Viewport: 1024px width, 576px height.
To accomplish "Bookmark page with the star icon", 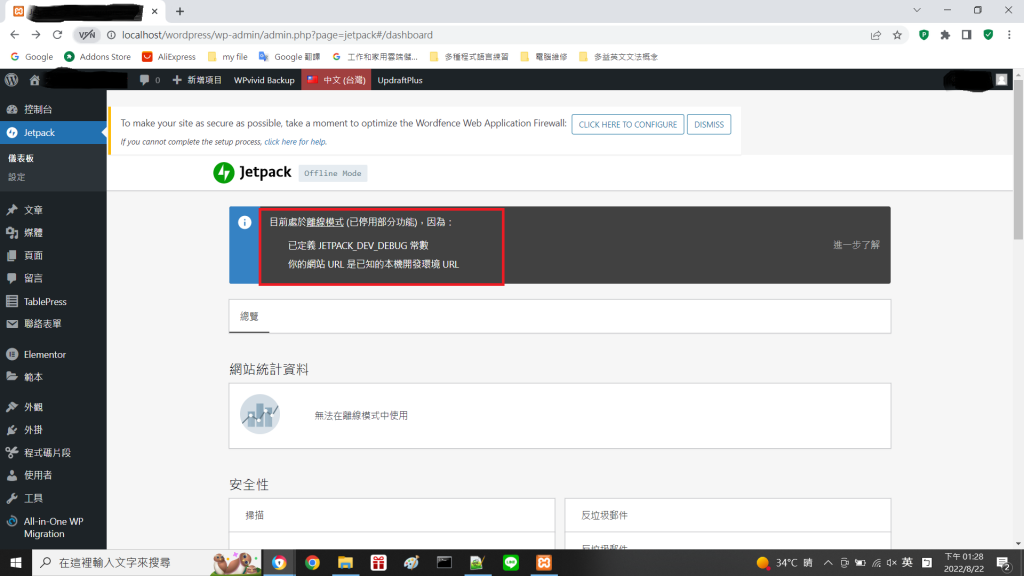I will [x=897, y=35].
